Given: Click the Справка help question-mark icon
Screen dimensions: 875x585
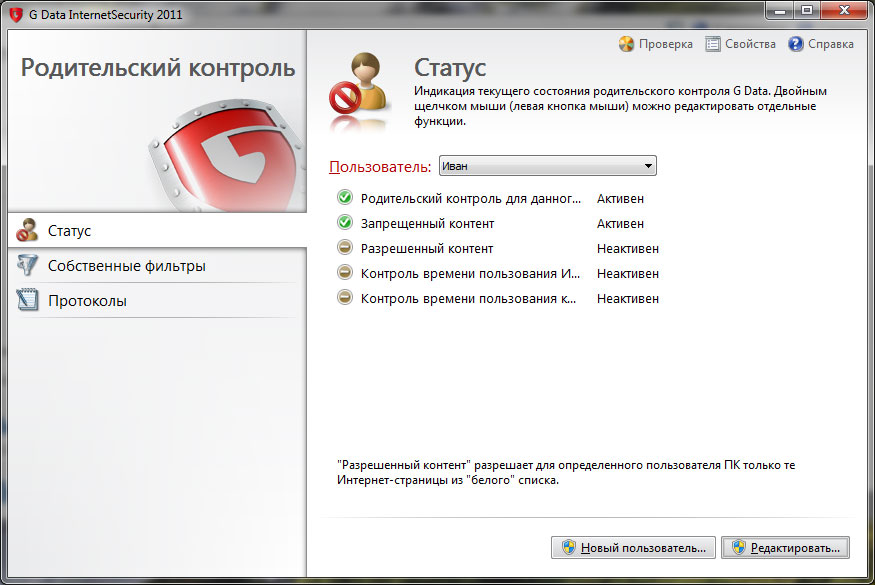Looking at the screenshot, I should 796,44.
